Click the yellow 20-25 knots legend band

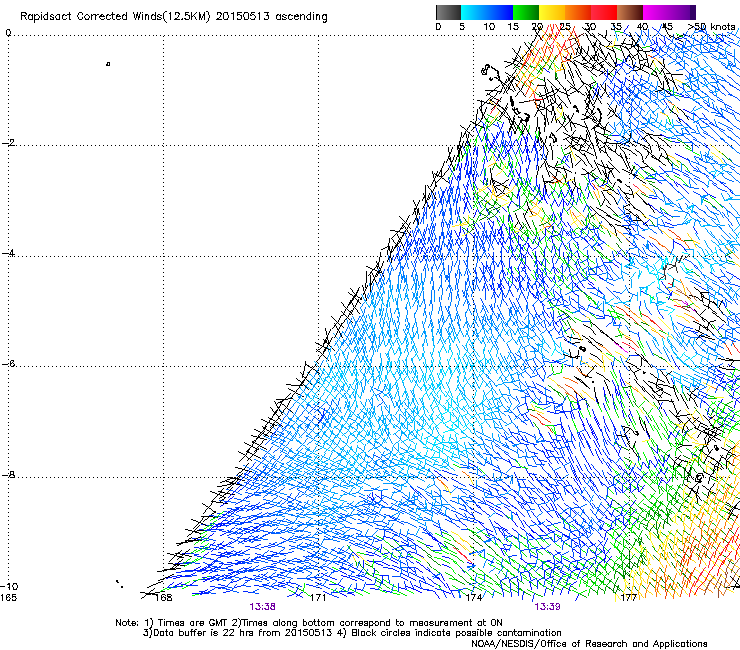click(552, 12)
